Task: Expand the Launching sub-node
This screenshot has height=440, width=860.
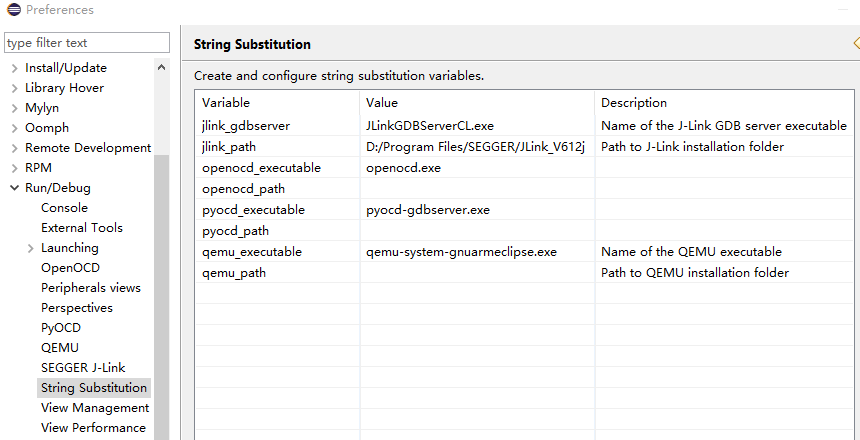Action: (x=30, y=249)
